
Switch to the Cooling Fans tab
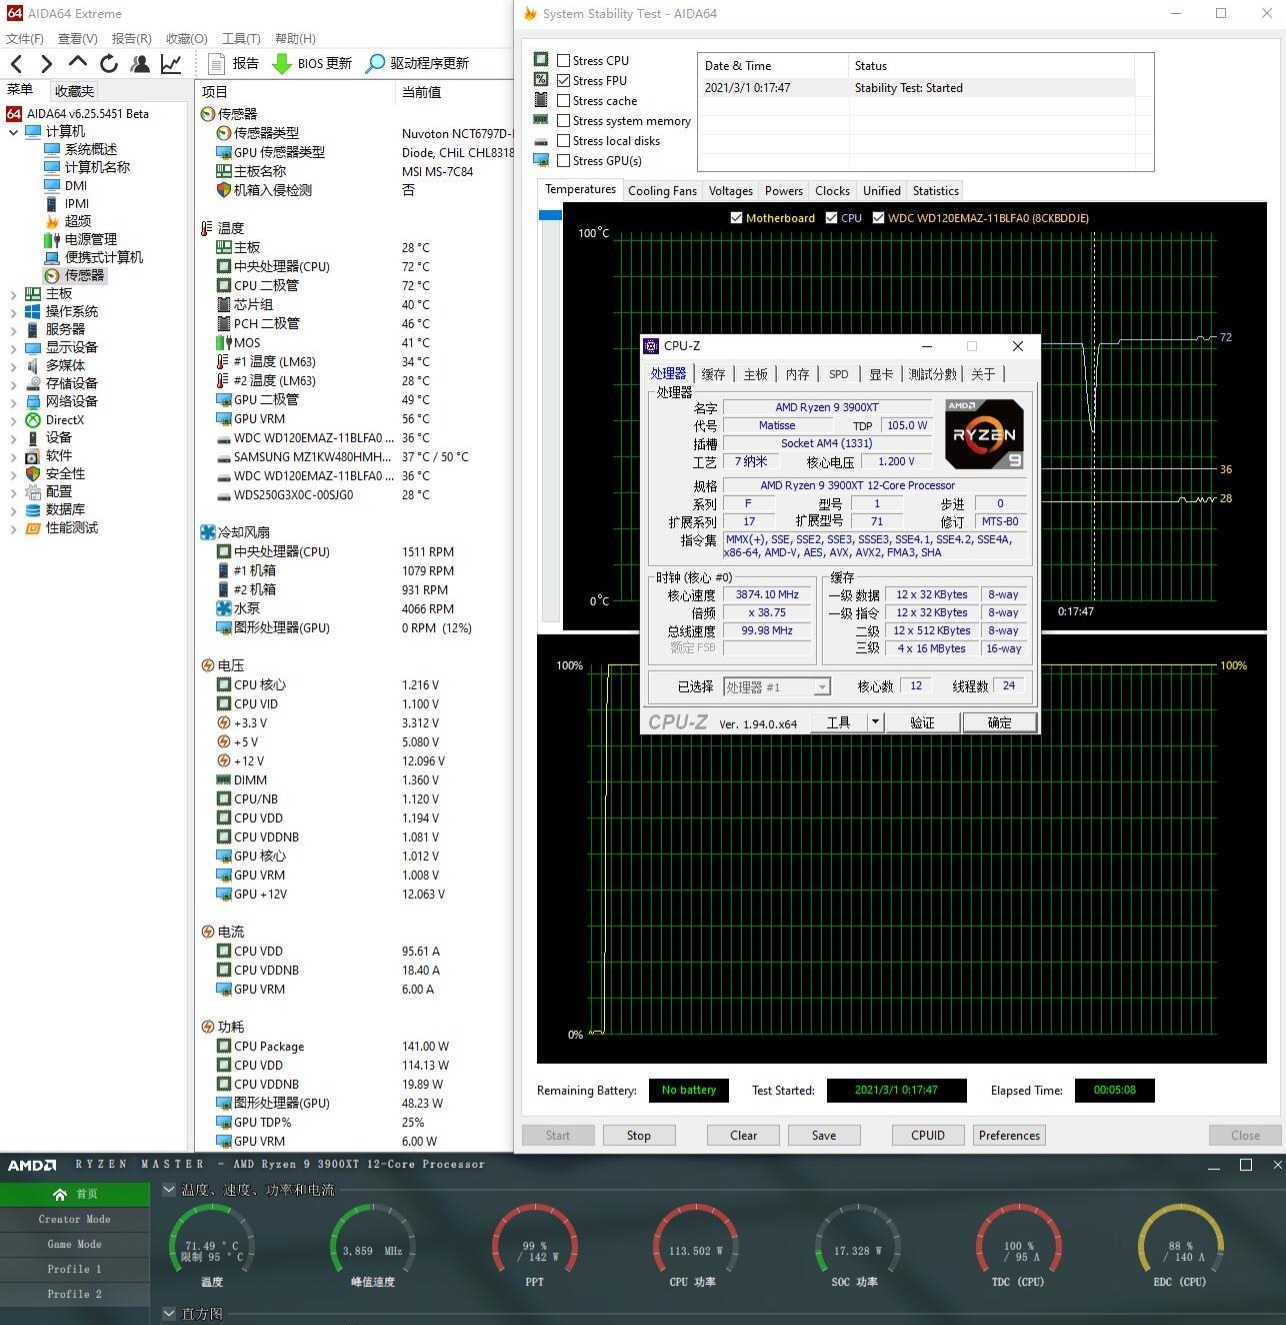coord(662,191)
